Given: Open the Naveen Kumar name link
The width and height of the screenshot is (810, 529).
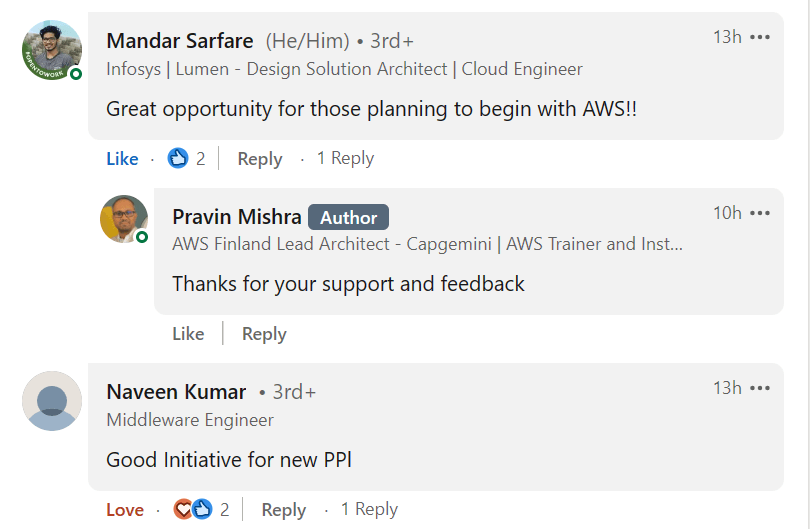Looking at the screenshot, I should pos(176,392).
